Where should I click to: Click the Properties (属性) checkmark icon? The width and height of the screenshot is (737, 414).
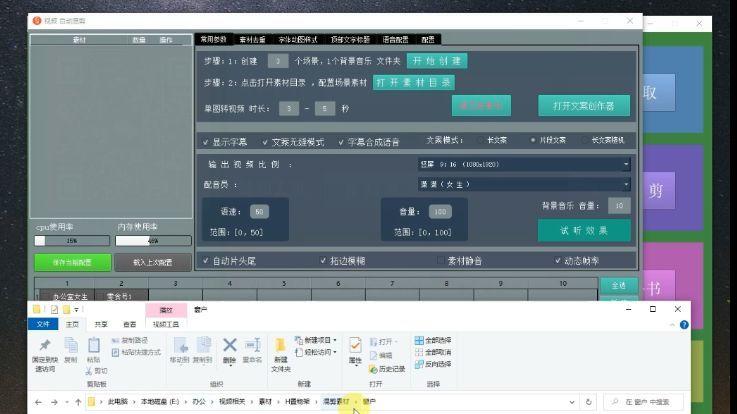click(355, 345)
